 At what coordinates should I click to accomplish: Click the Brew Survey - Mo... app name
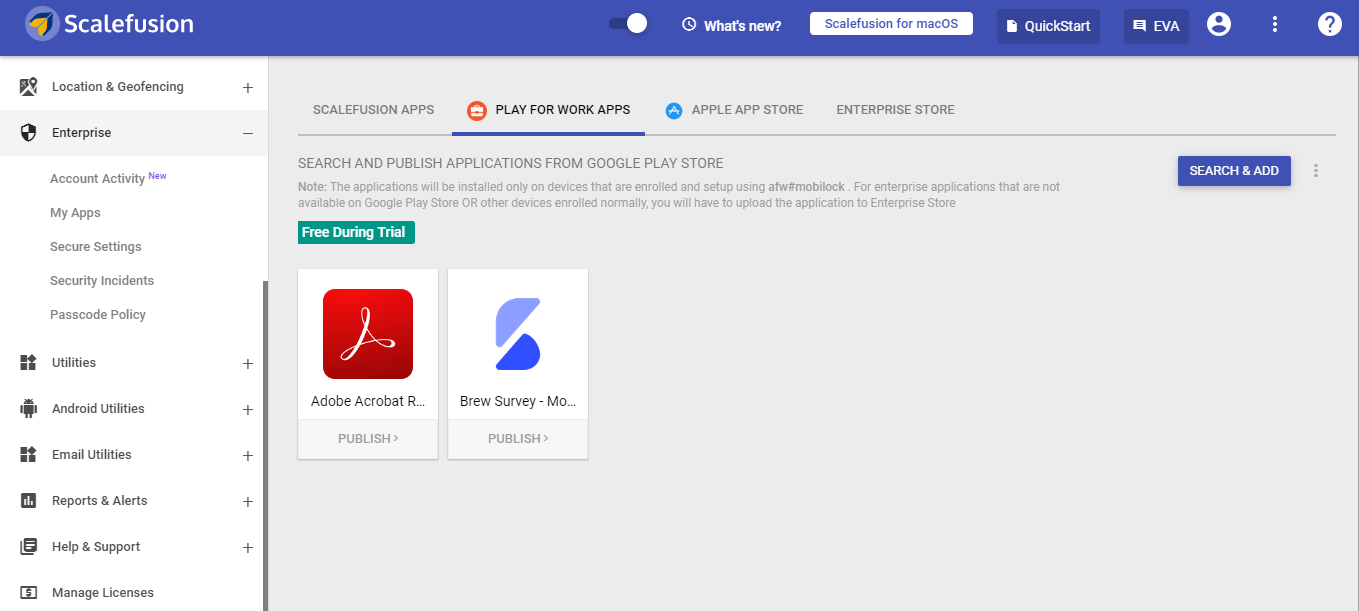click(518, 402)
